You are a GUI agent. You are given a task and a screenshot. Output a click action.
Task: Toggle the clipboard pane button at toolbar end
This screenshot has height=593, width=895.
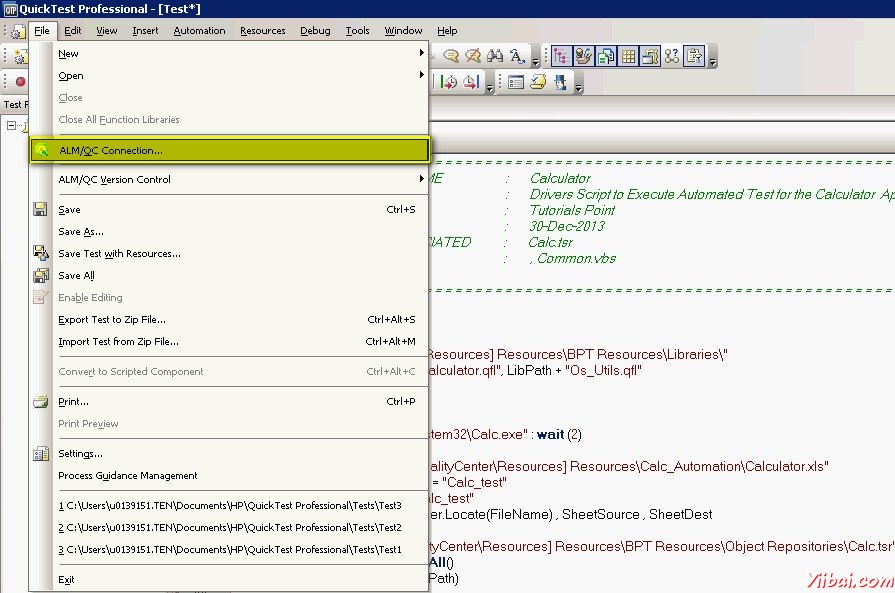(x=695, y=56)
